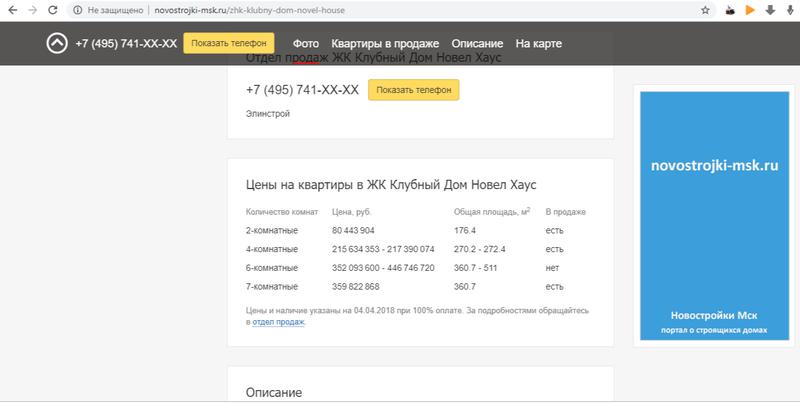
Task: Show phone number in the top header
Action: pos(229,43)
